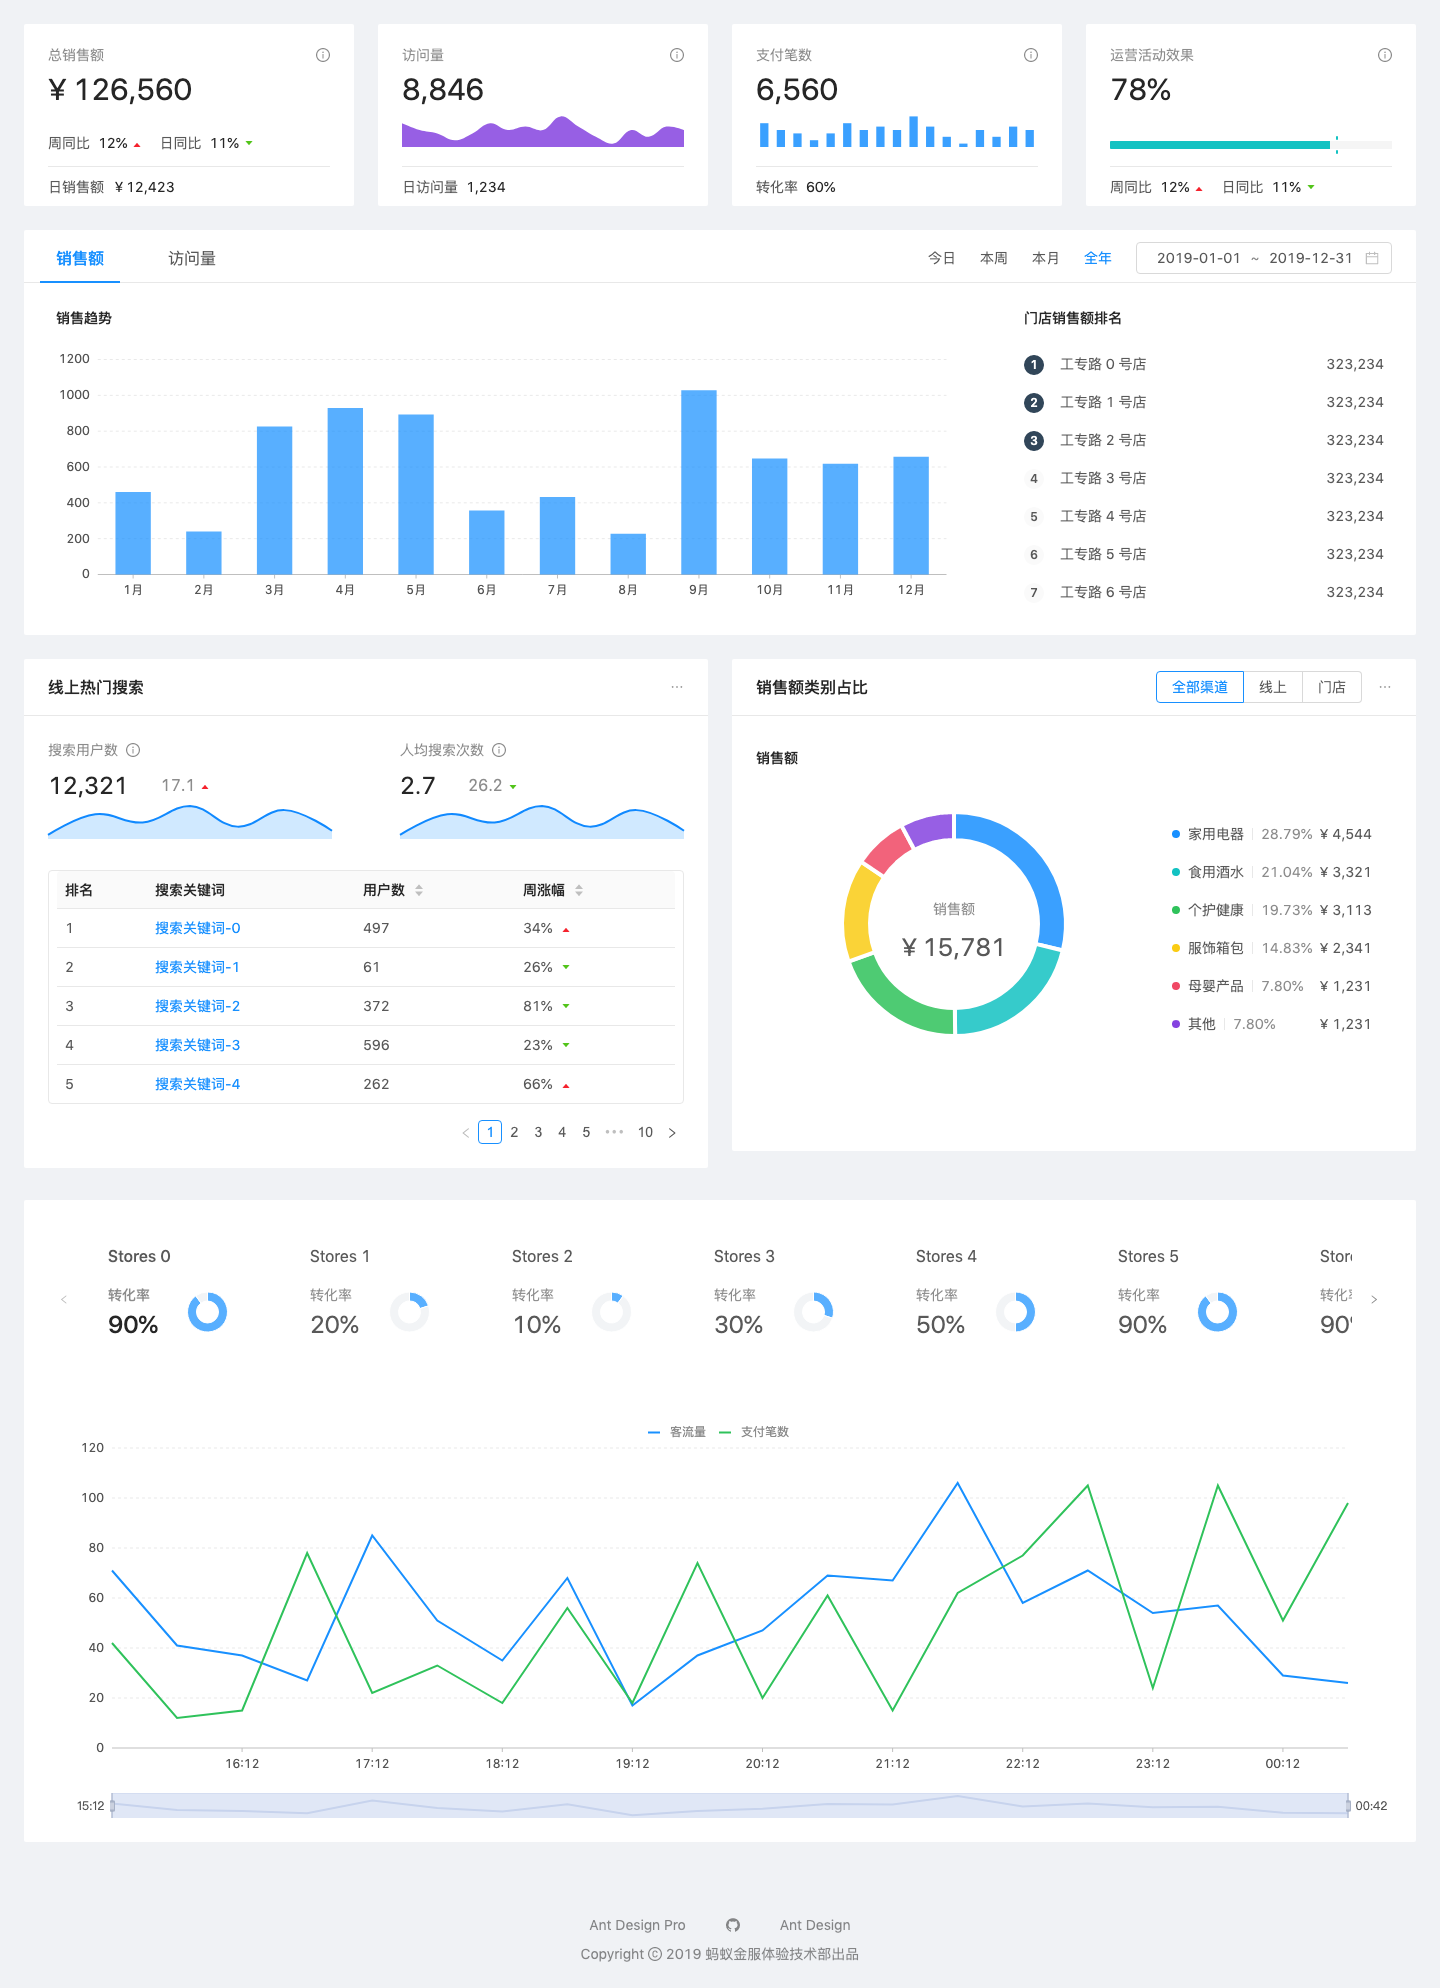The height and width of the screenshot is (1988, 1440).
Task: Toggle 支付笔数 series in chart legend
Action: click(x=754, y=1432)
